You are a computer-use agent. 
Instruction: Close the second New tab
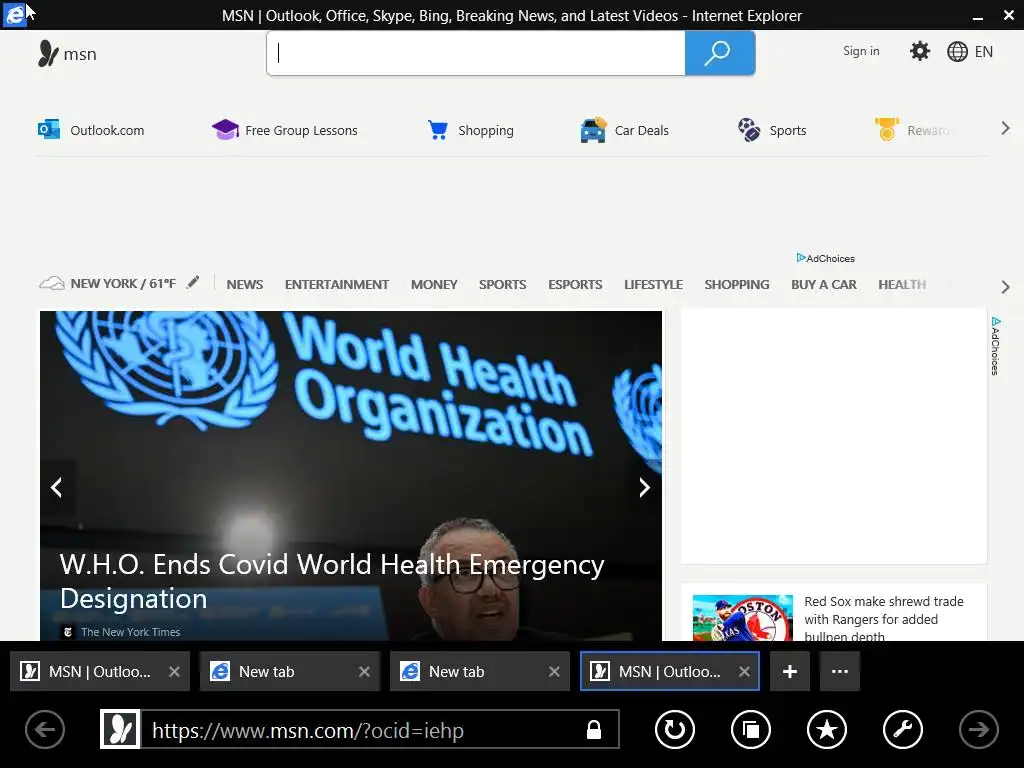click(x=554, y=671)
